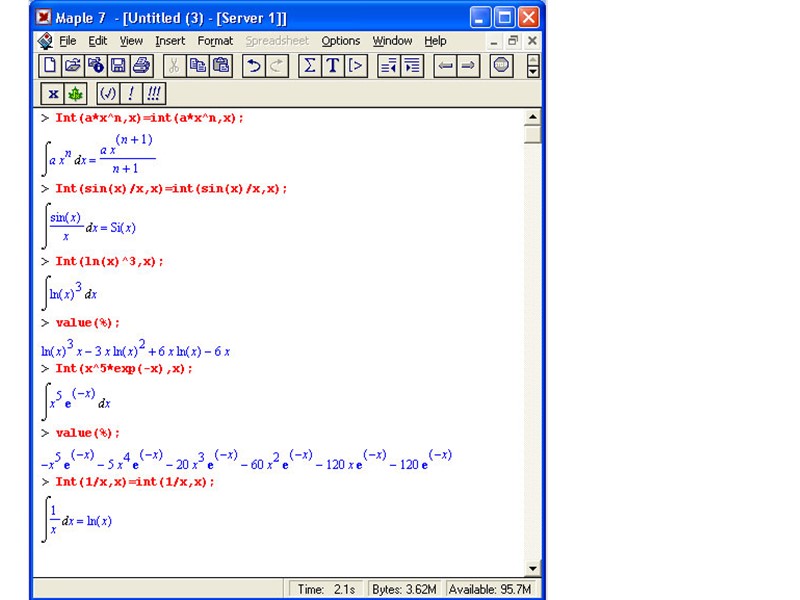The width and height of the screenshot is (800, 600).
Task: Click the Time: 2.1s status field
Action: (326, 589)
